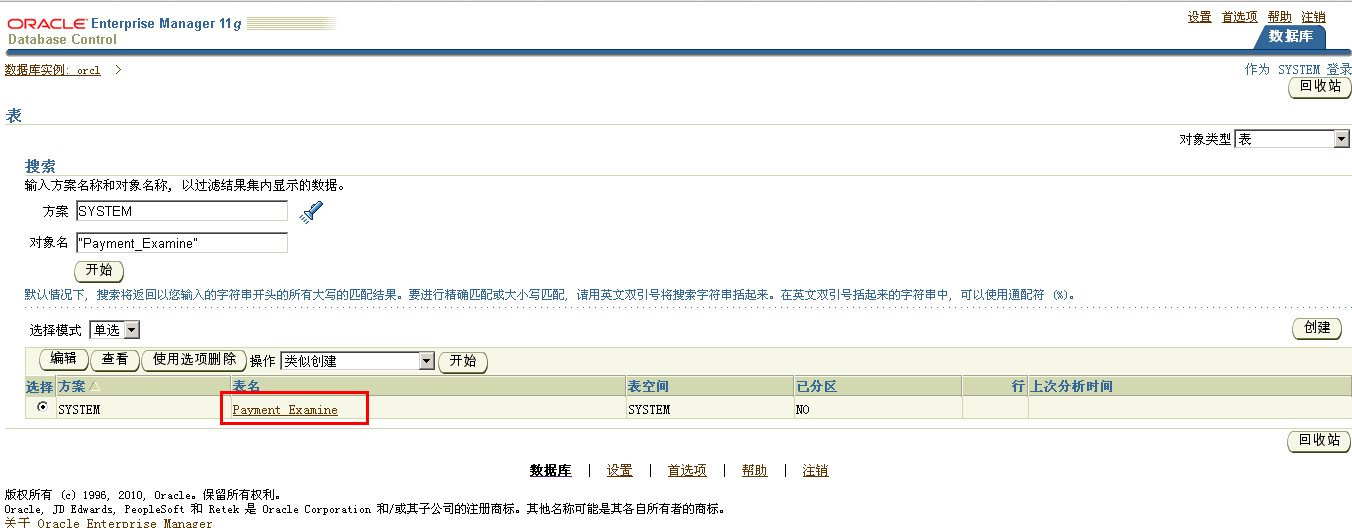Focus the 对象名 input field
The image size is (1352, 528).
coord(182,243)
